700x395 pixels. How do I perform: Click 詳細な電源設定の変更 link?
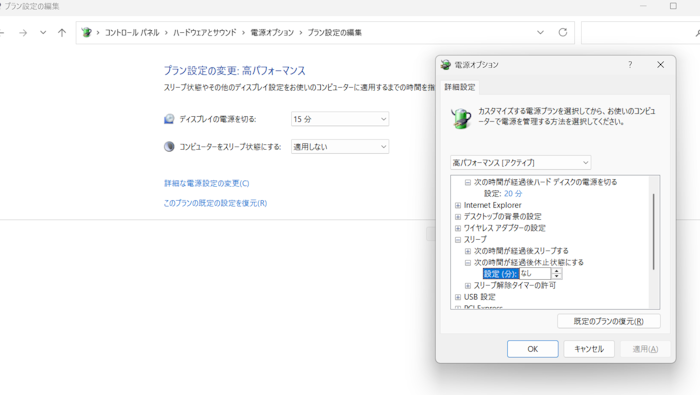click(x=206, y=183)
